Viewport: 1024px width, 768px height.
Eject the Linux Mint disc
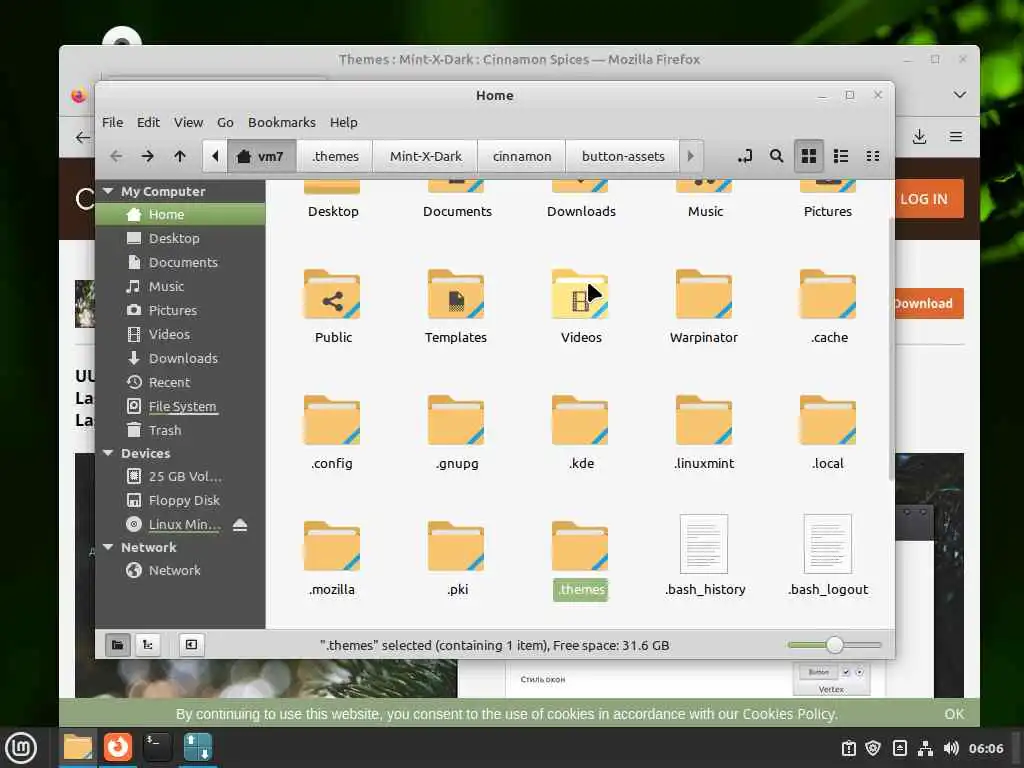[x=240, y=524]
